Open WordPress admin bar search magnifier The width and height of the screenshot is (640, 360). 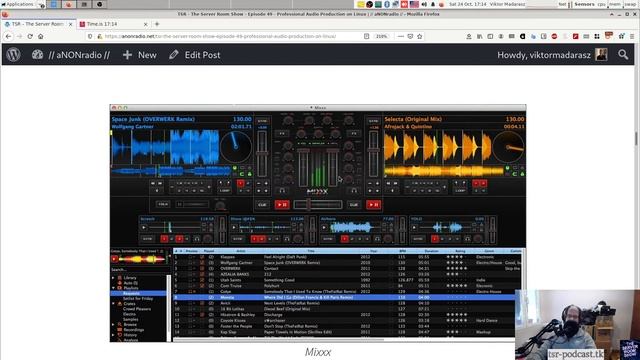(623, 54)
